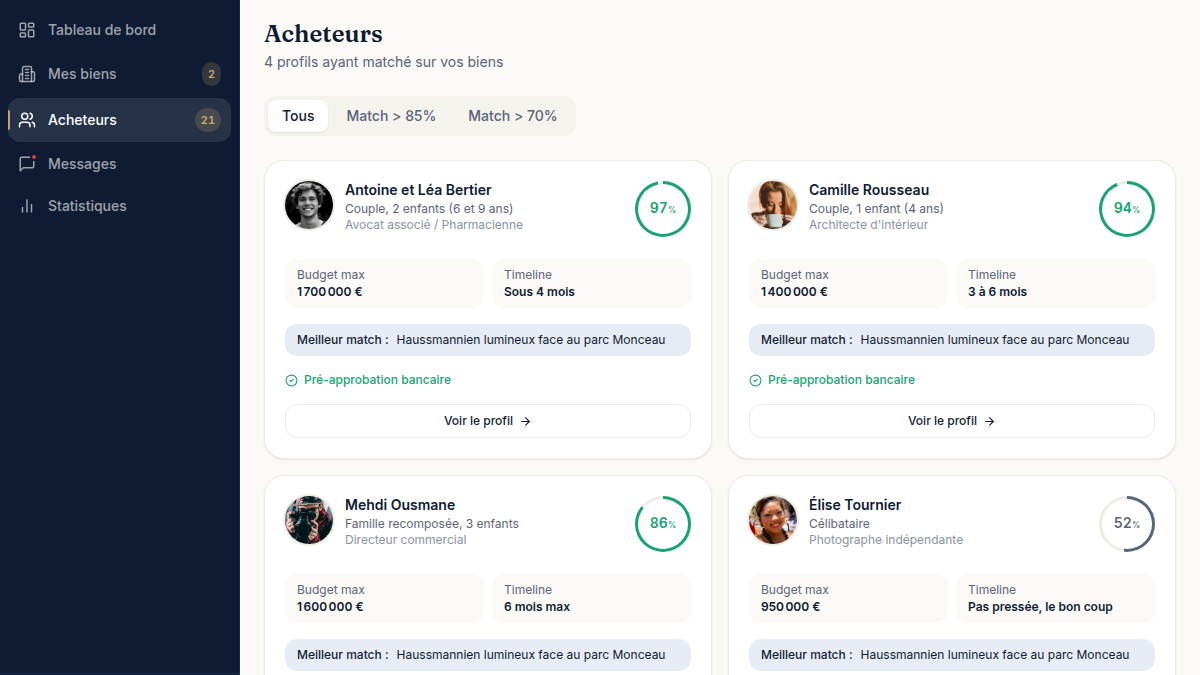Click text Architecte d'intérieur

[x=868, y=225]
